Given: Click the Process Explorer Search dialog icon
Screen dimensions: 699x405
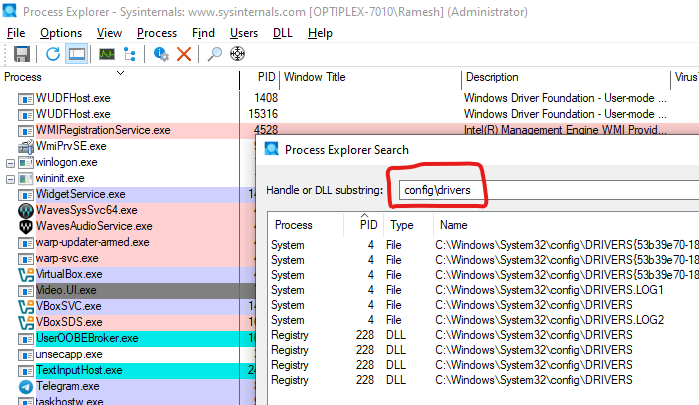Looking at the screenshot, I should tap(271, 149).
